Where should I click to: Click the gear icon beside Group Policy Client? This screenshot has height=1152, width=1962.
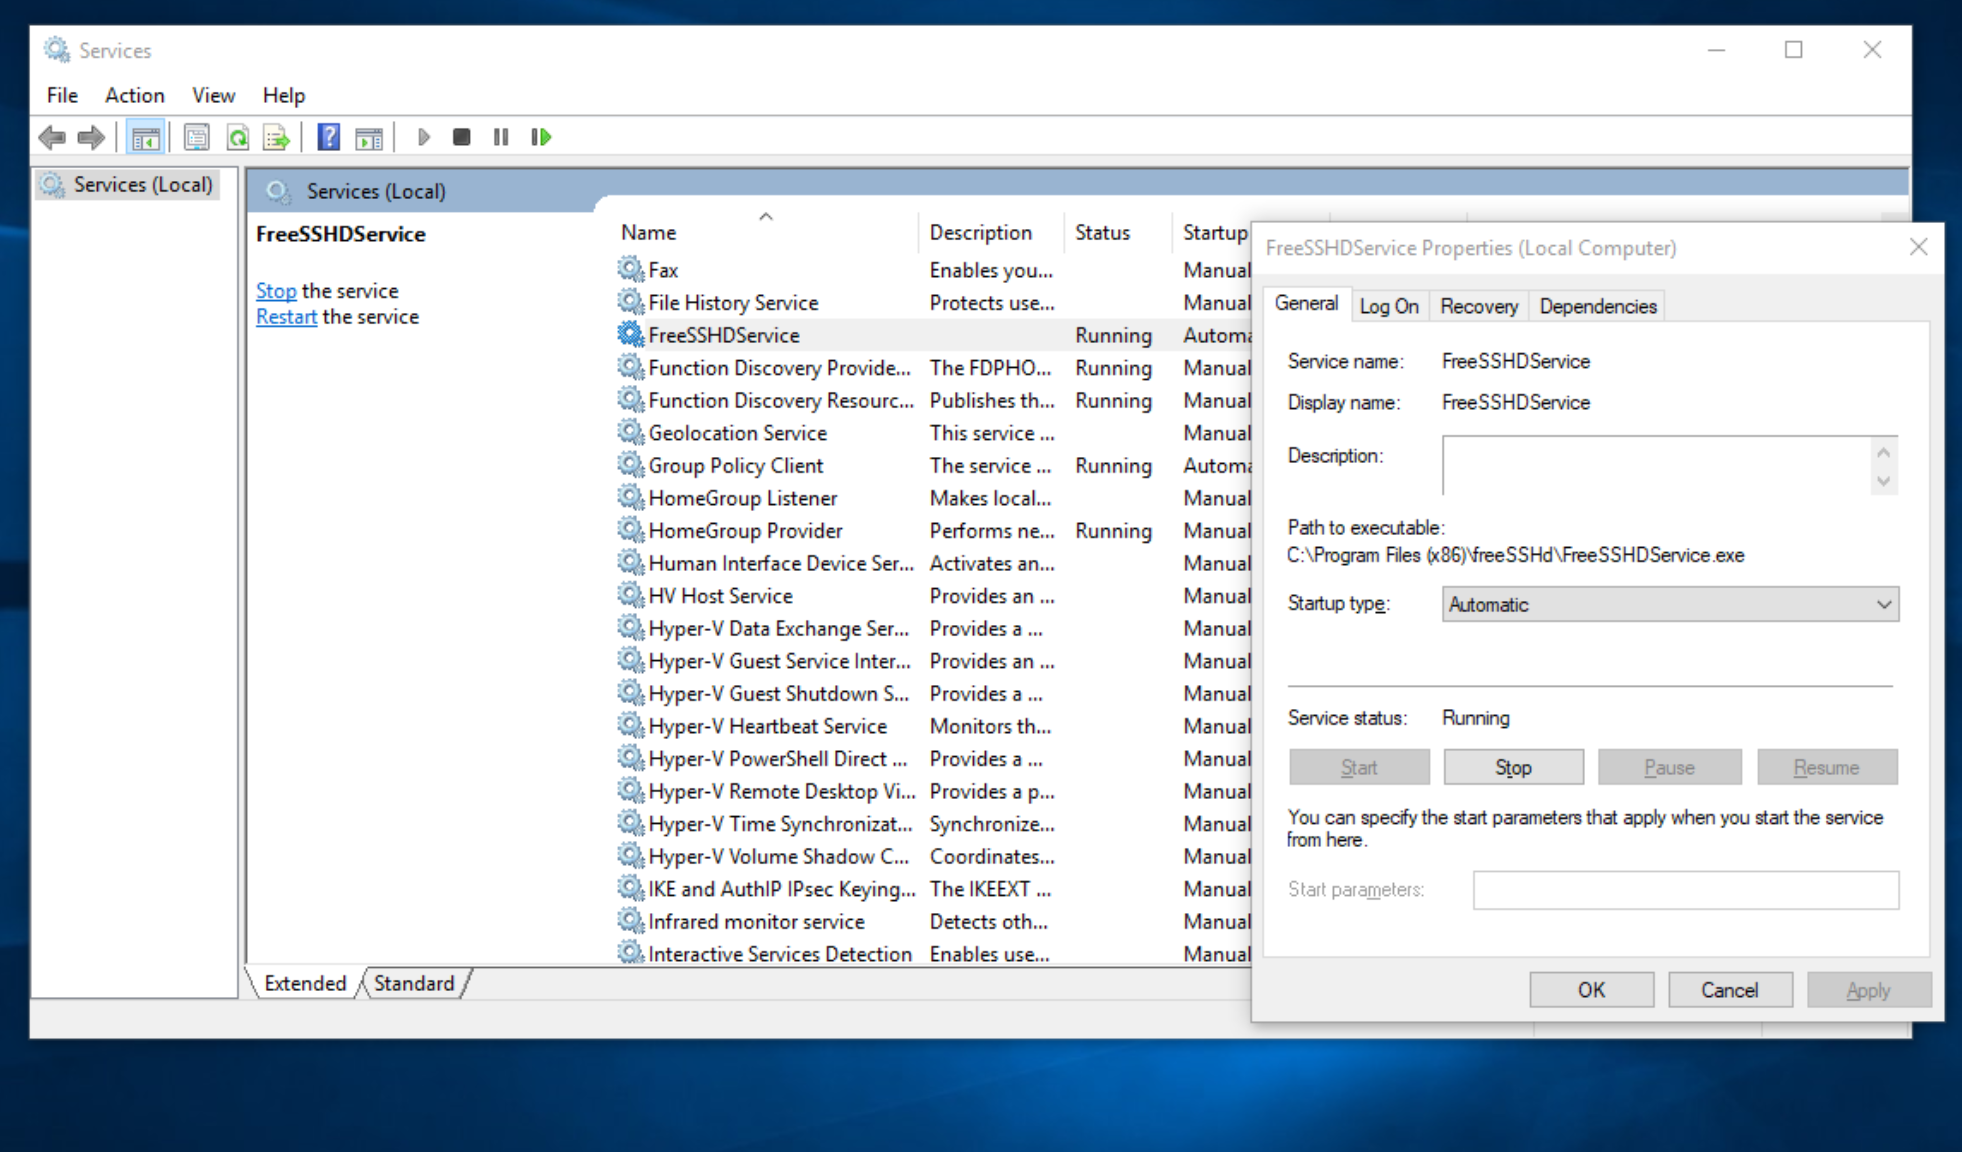tap(630, 465)
